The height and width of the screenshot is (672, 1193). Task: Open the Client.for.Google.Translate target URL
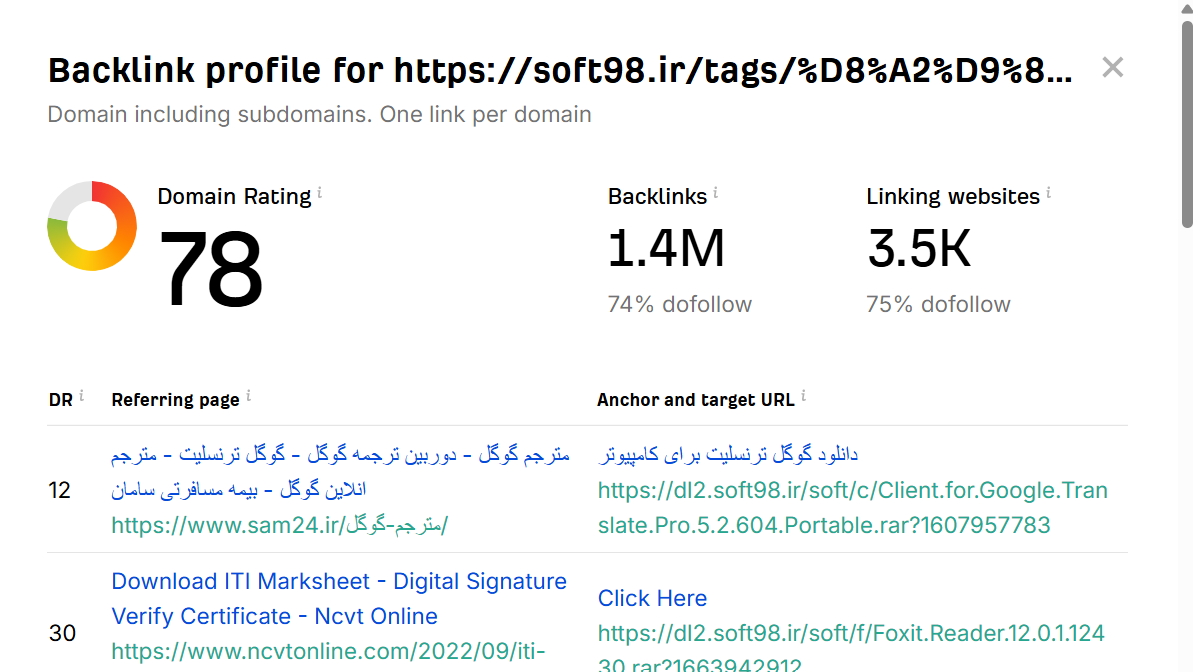(x=852, y=508)
